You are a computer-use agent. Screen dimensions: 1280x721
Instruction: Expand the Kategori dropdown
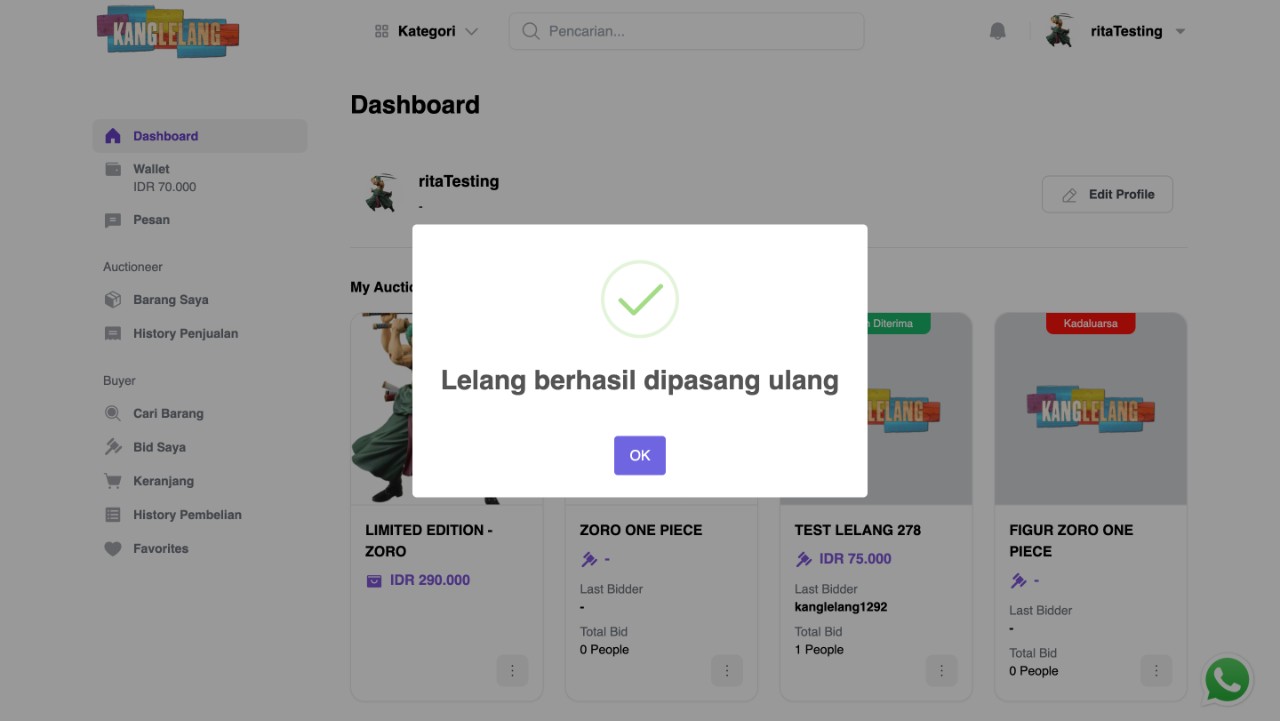(x=425, y=31)
